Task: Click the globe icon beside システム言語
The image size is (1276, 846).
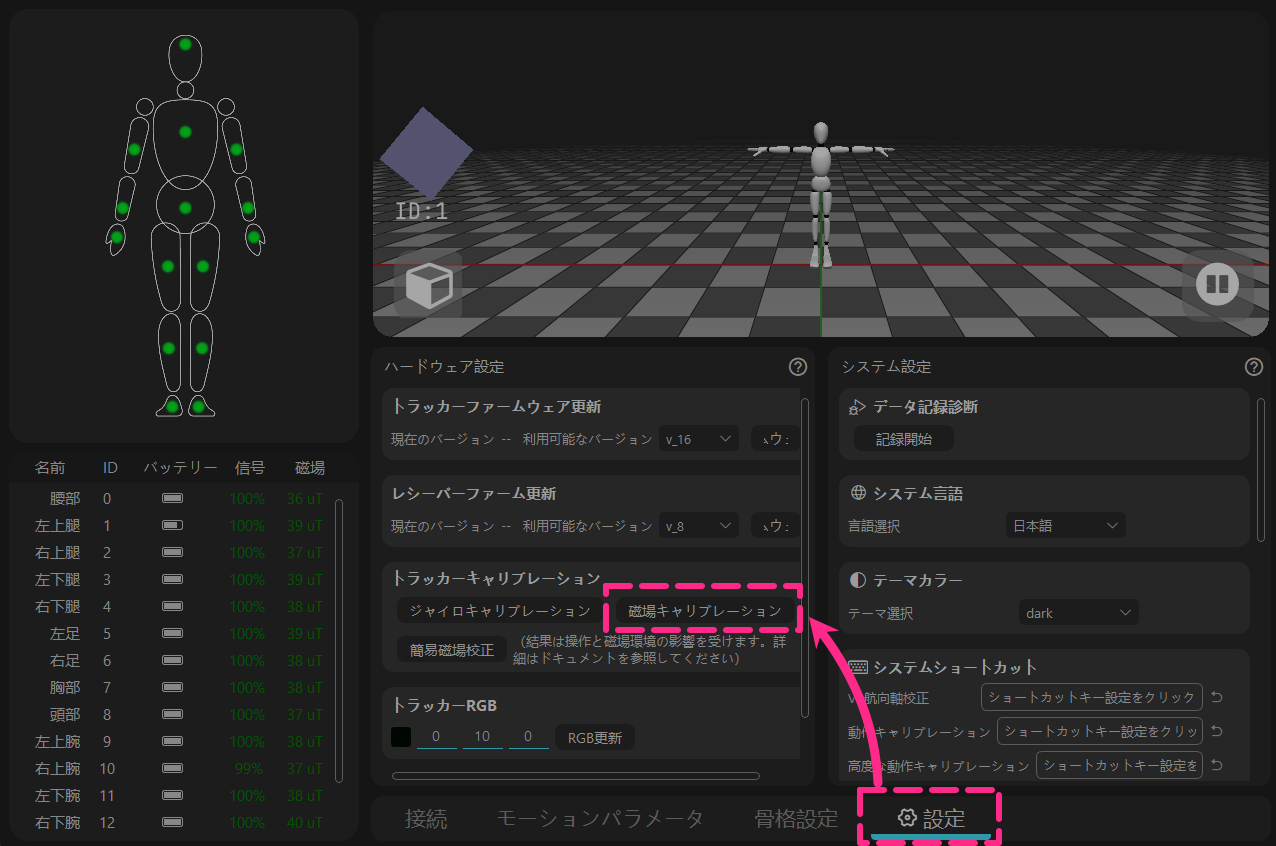Action: (x=857, y=493)
